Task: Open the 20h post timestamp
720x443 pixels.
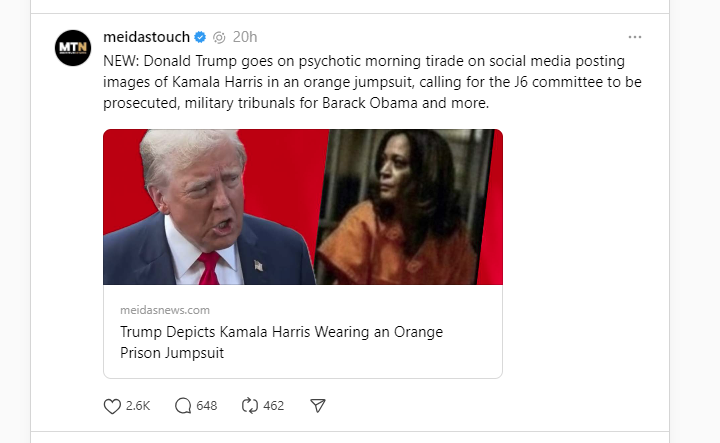Action: tap(244, 37)
